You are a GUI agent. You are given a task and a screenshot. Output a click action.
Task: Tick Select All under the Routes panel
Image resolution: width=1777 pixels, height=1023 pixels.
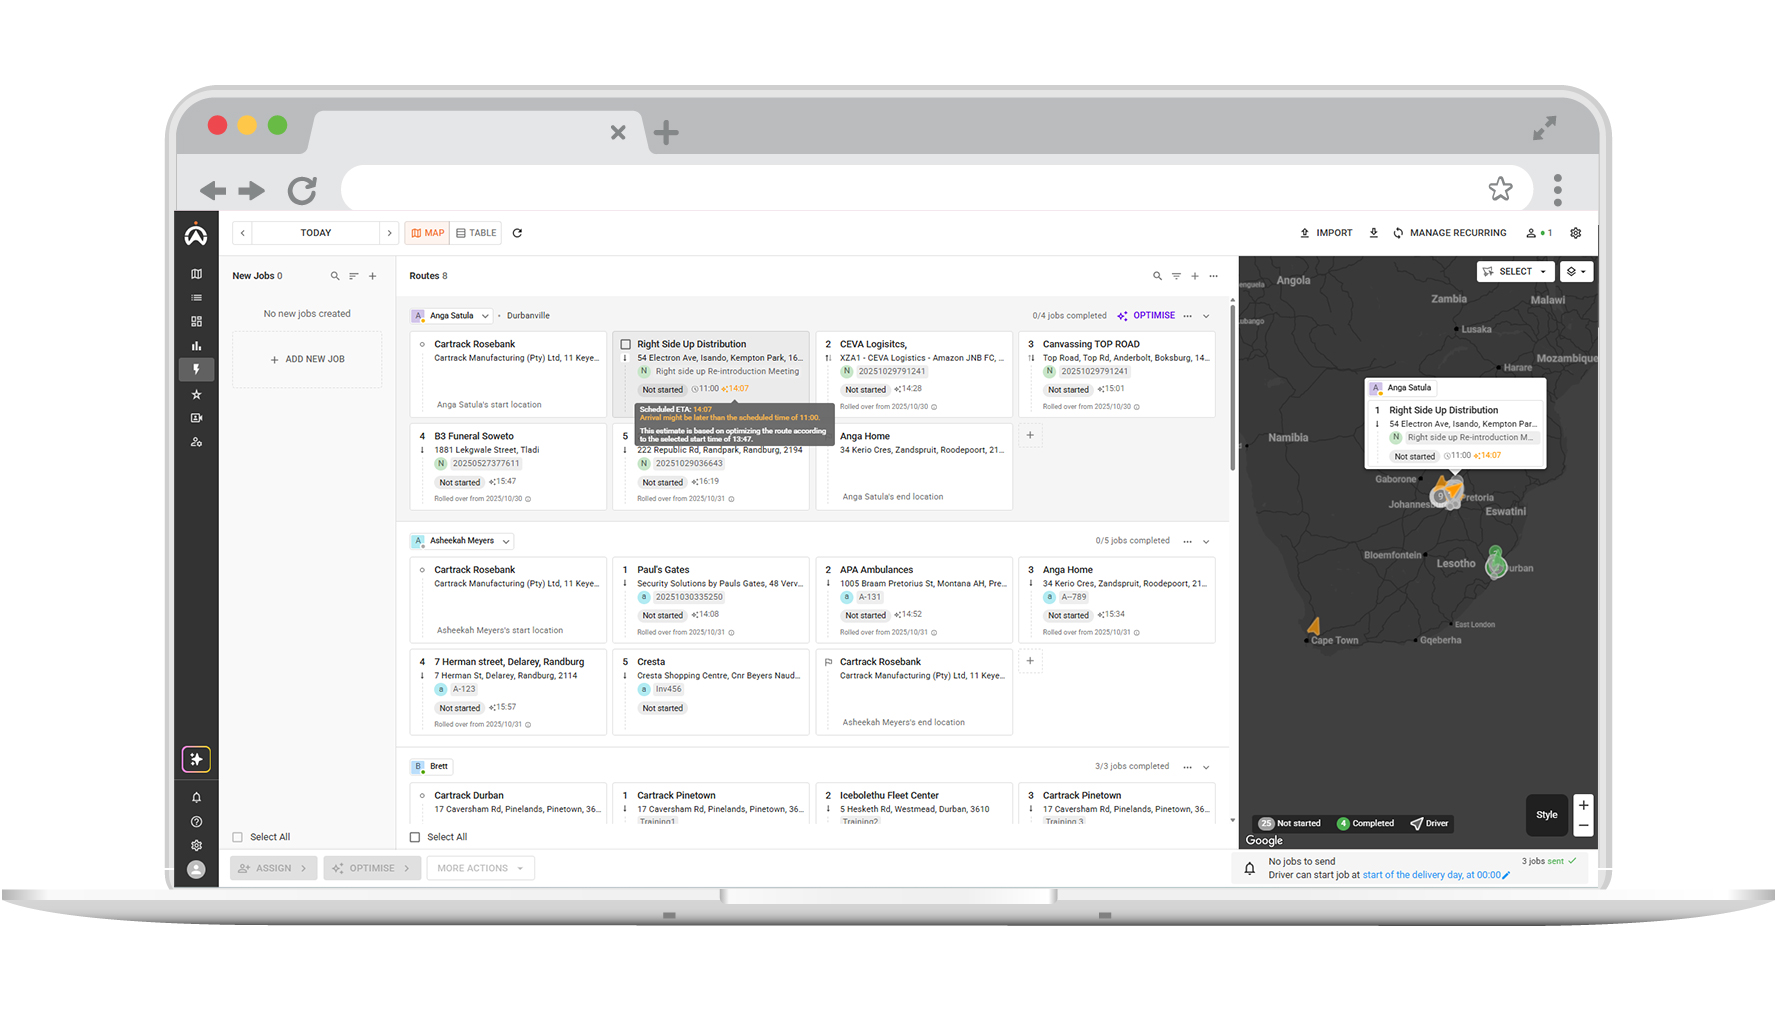(415, 838)
